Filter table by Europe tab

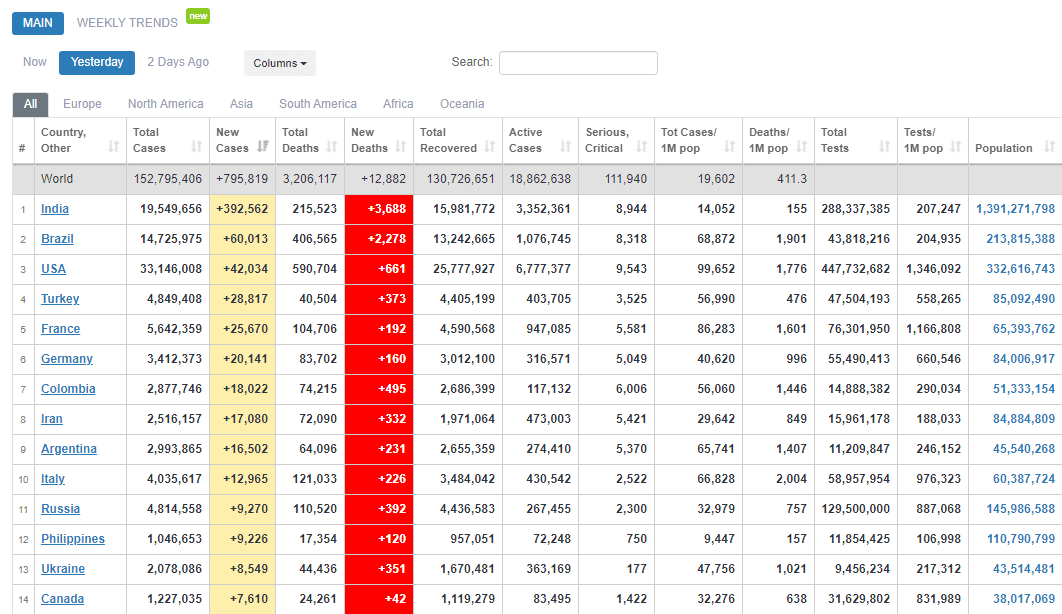point(82,104)
